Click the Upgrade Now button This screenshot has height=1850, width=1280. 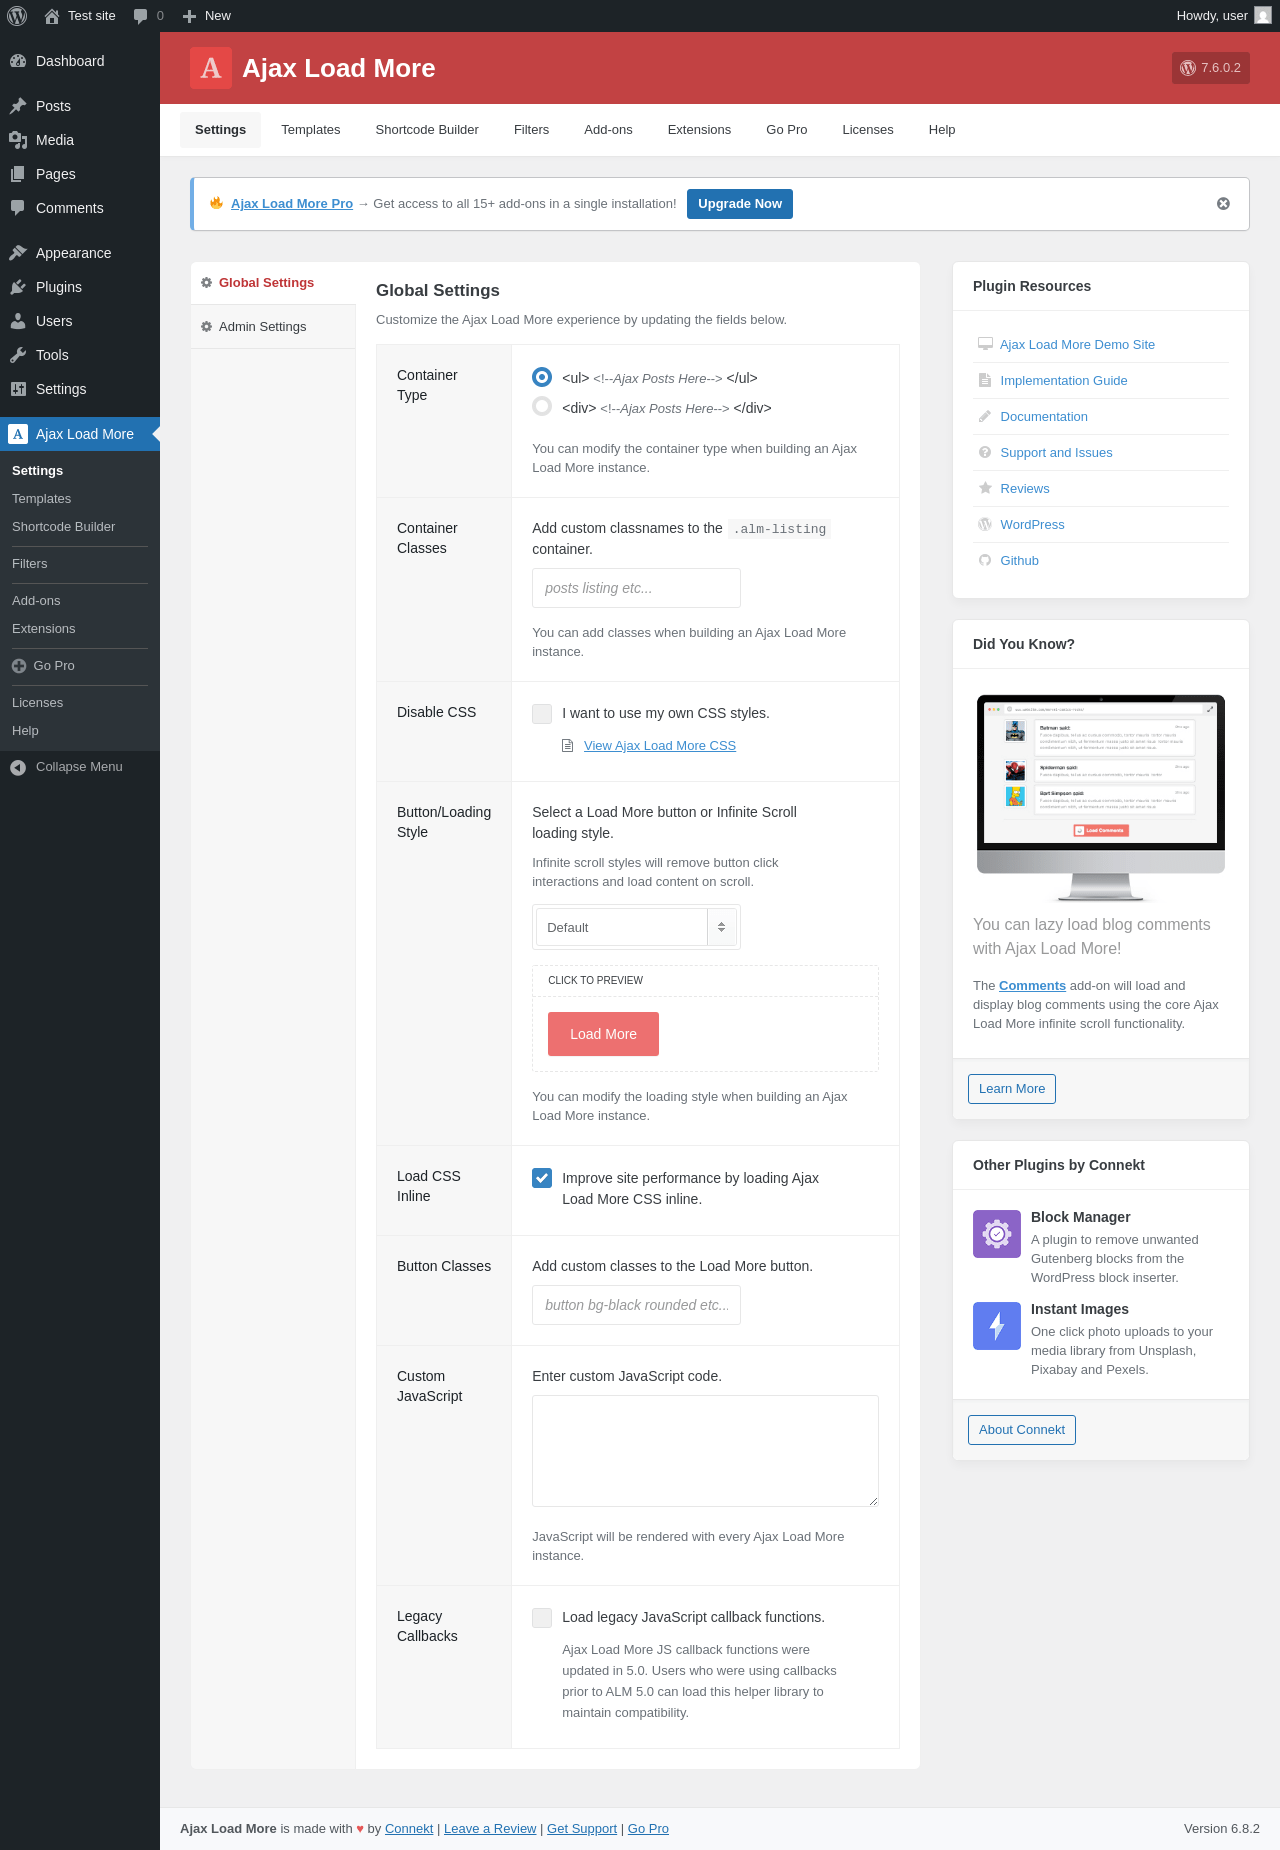click(740, 204)
